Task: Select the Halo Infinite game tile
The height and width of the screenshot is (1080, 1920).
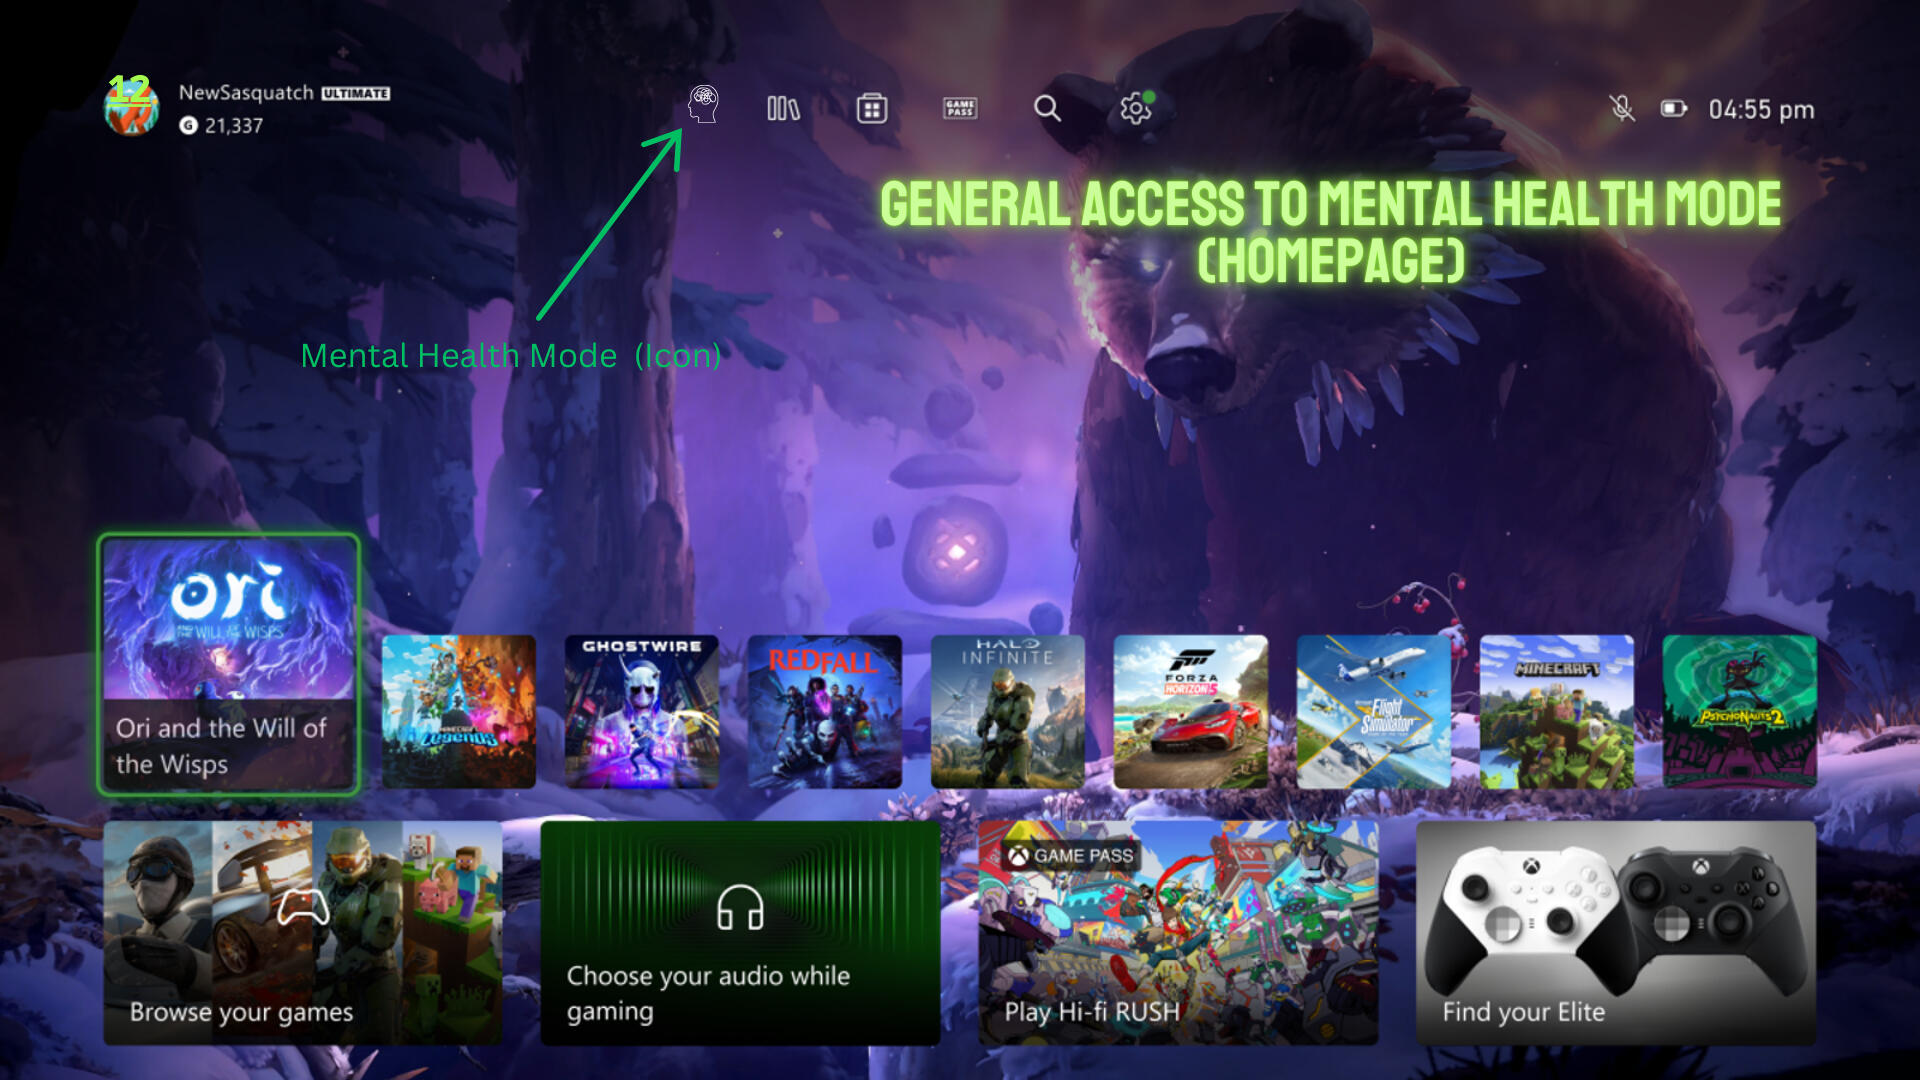Action: [x=1007, y=711]
